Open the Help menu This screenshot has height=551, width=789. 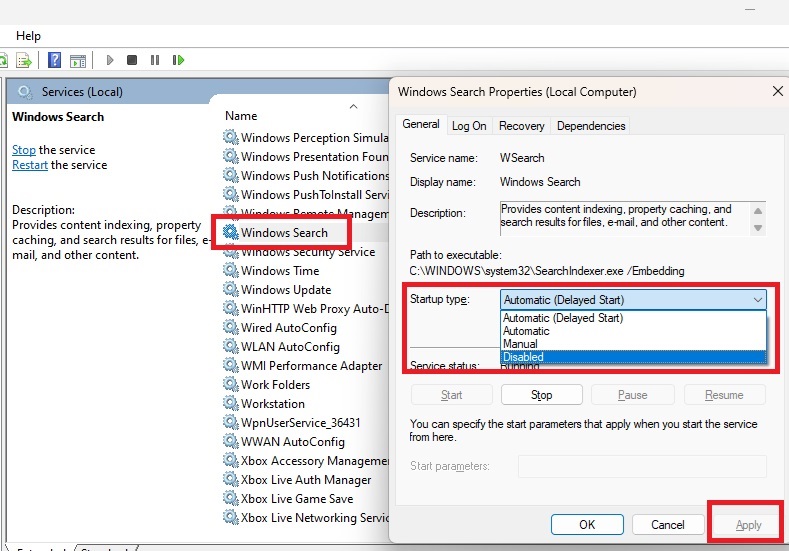click(28, 36)
